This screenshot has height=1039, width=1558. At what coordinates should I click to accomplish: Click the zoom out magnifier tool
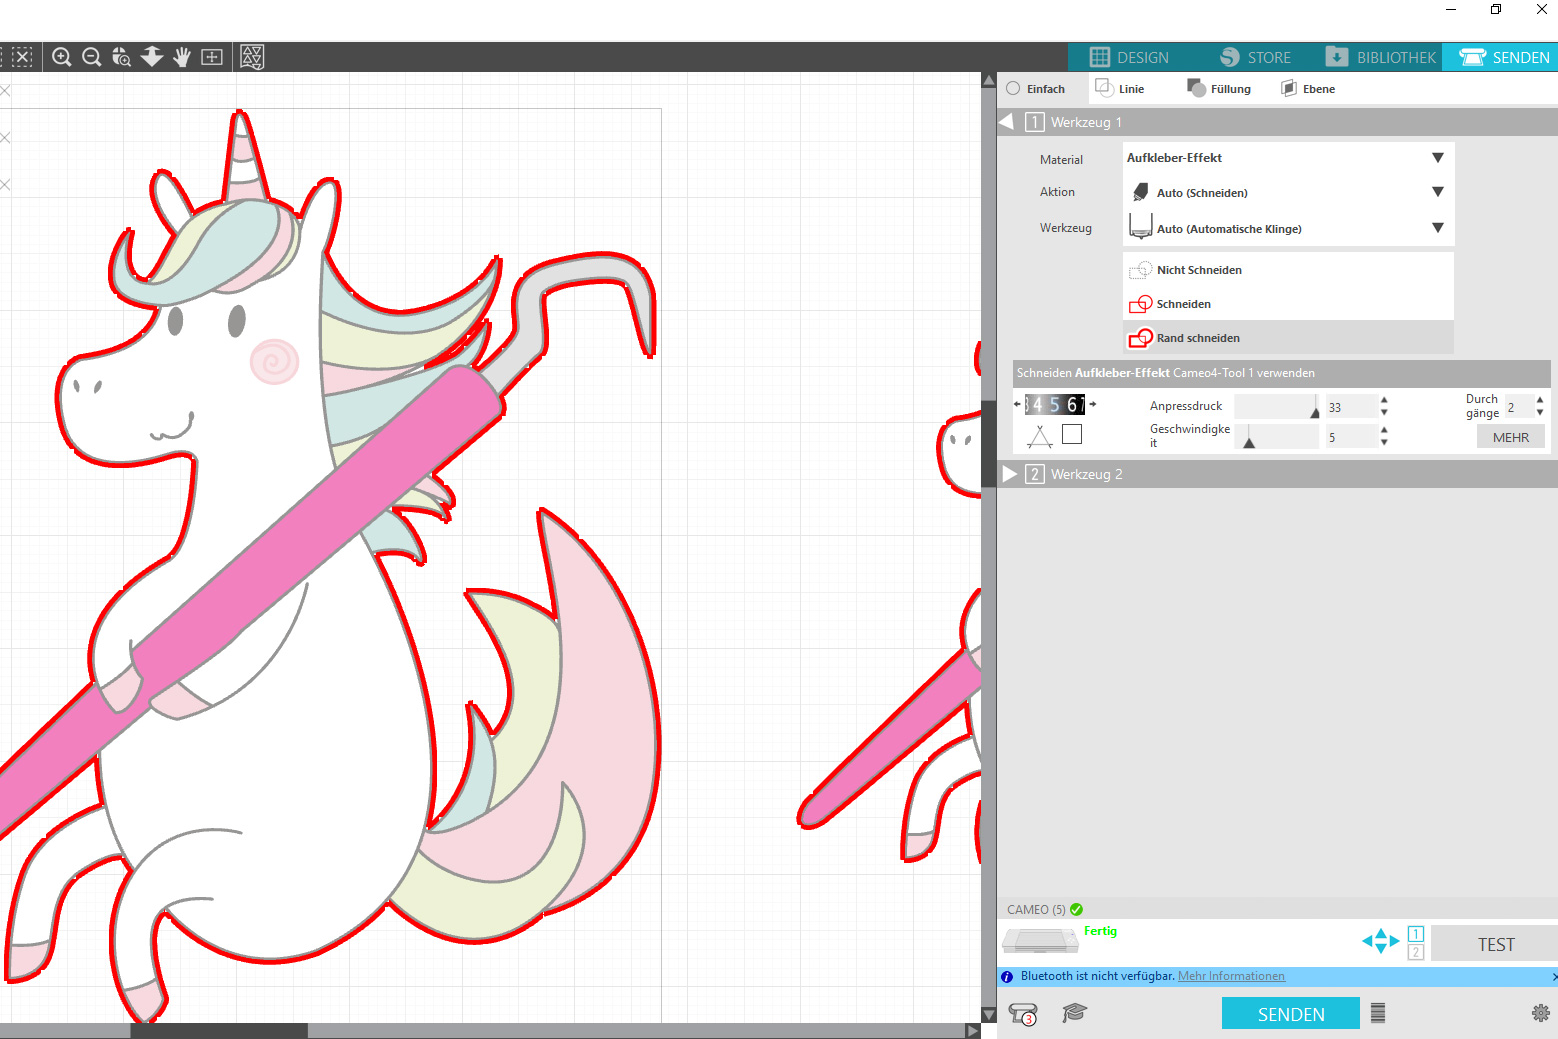pos(91,57)
